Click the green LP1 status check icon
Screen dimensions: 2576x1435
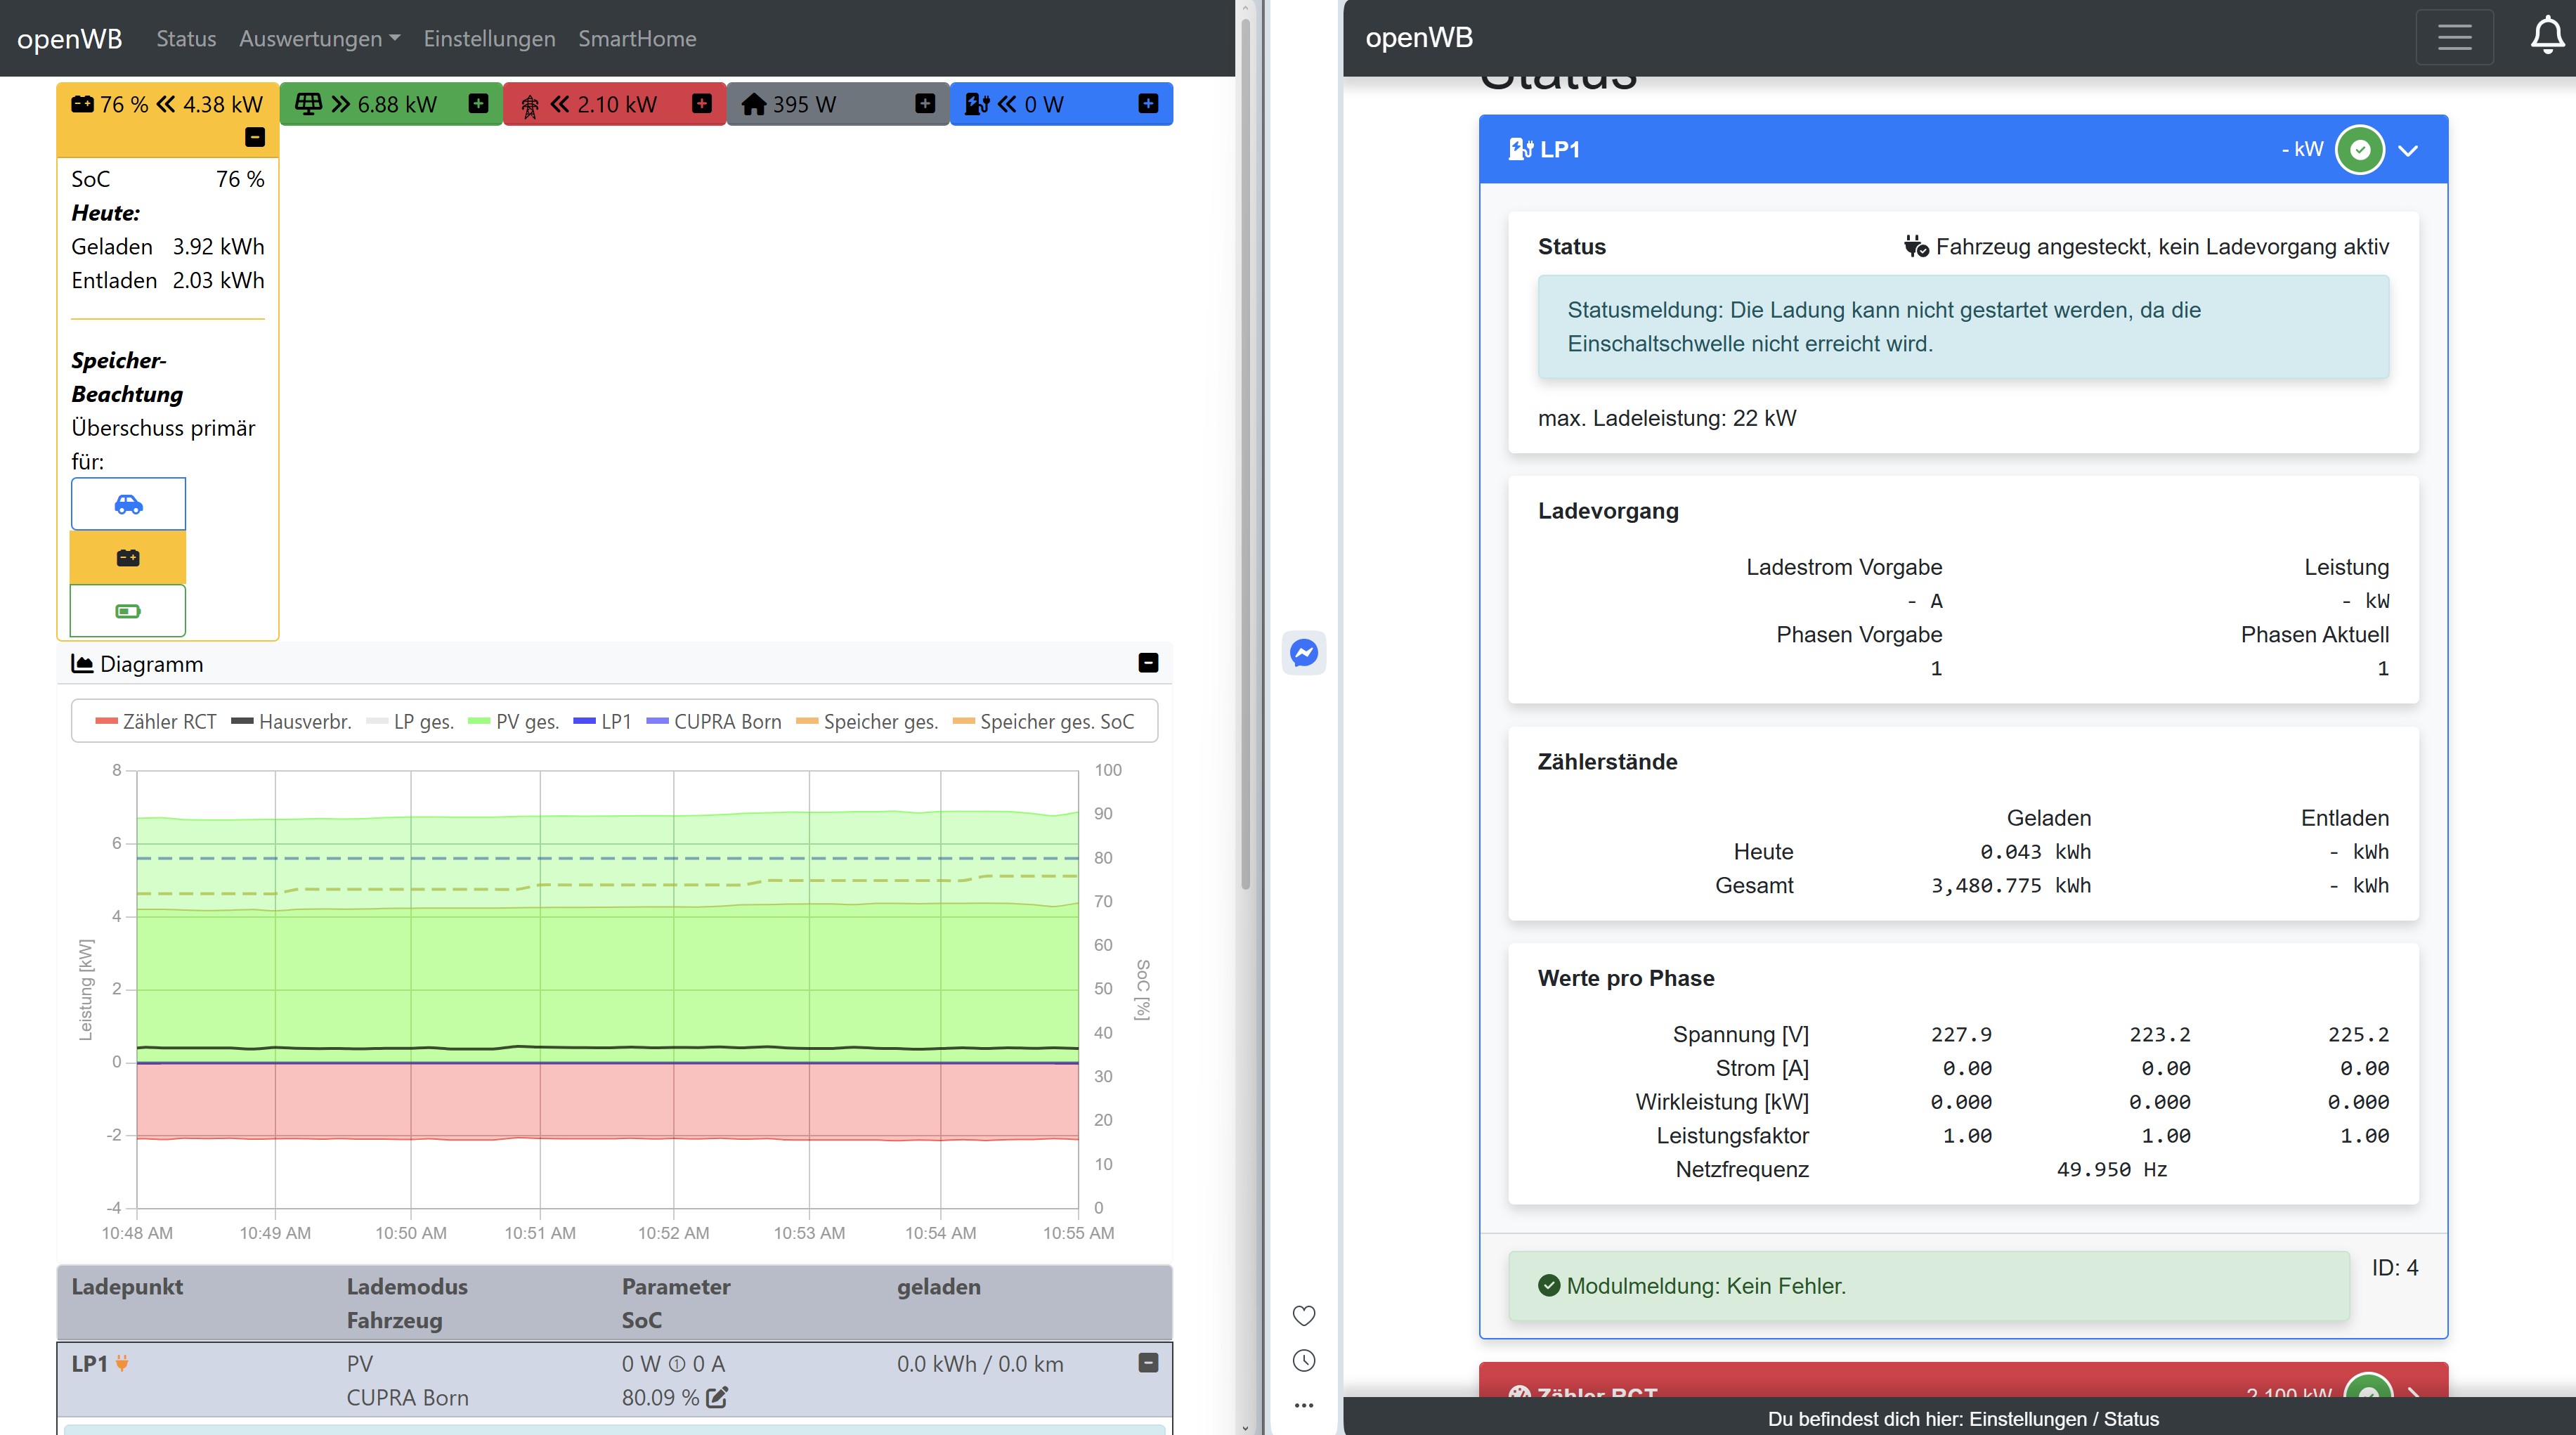click(2359, 150)
